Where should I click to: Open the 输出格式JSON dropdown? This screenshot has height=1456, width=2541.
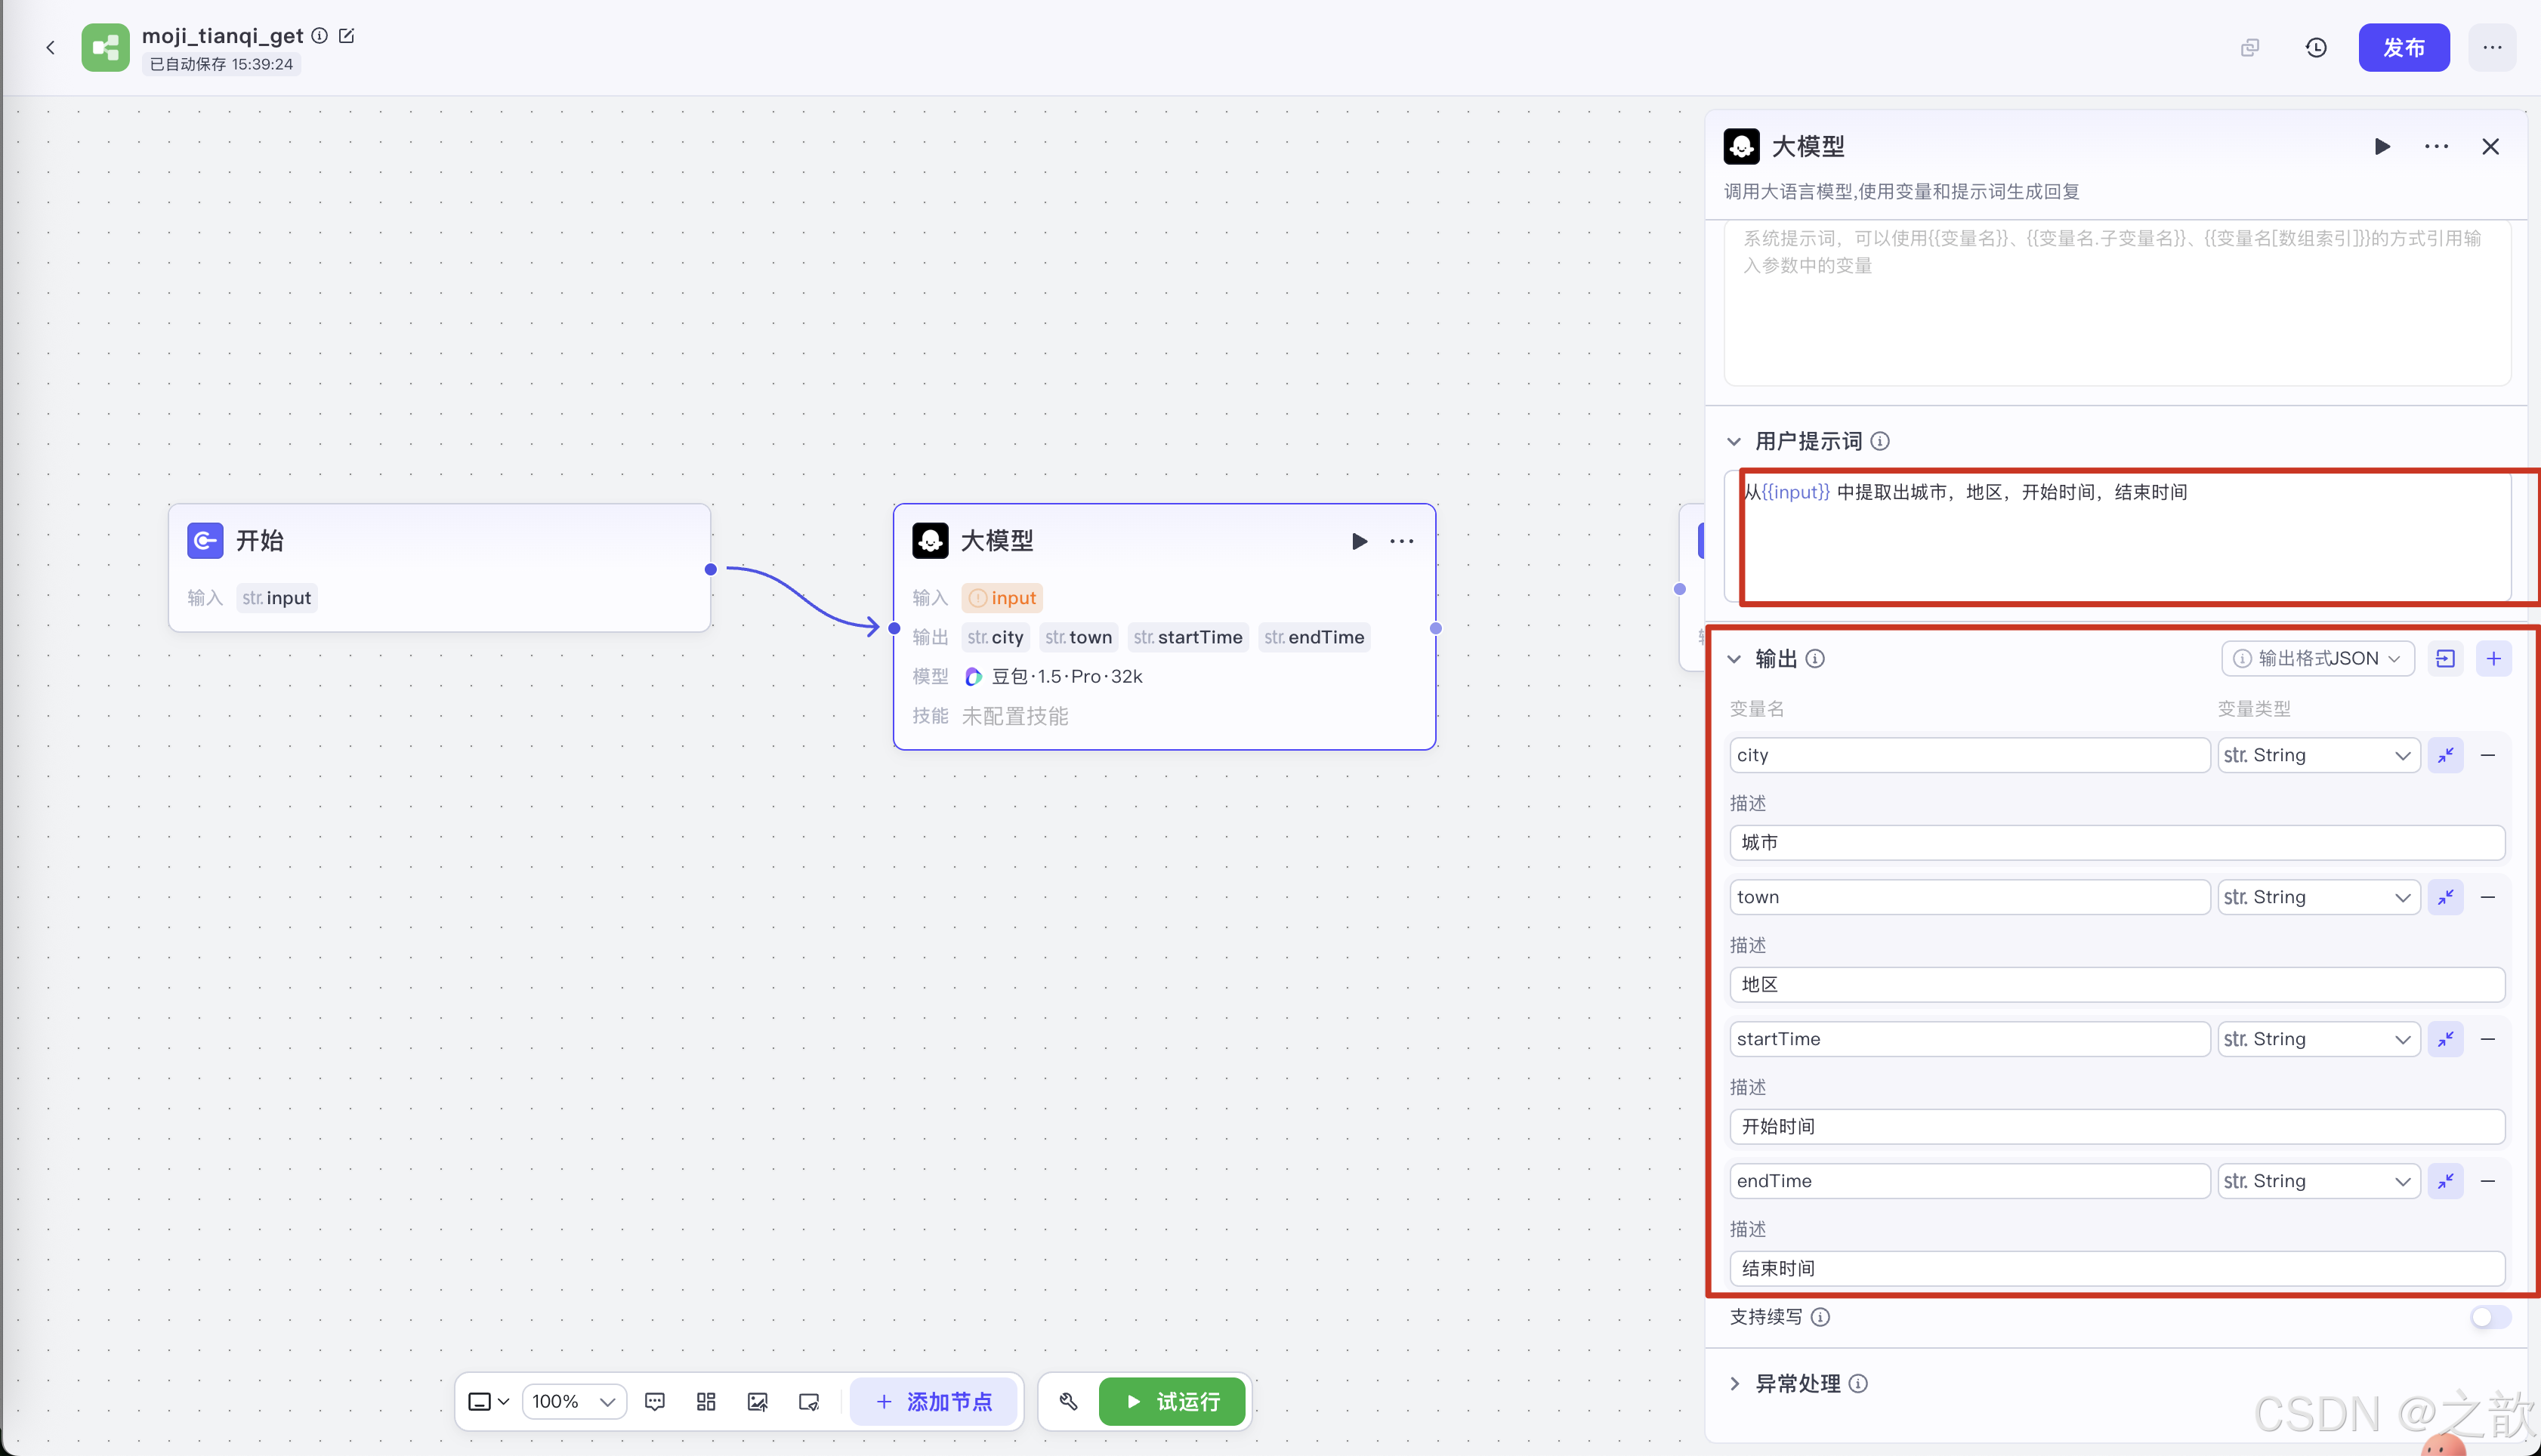tap(2317, 658)
